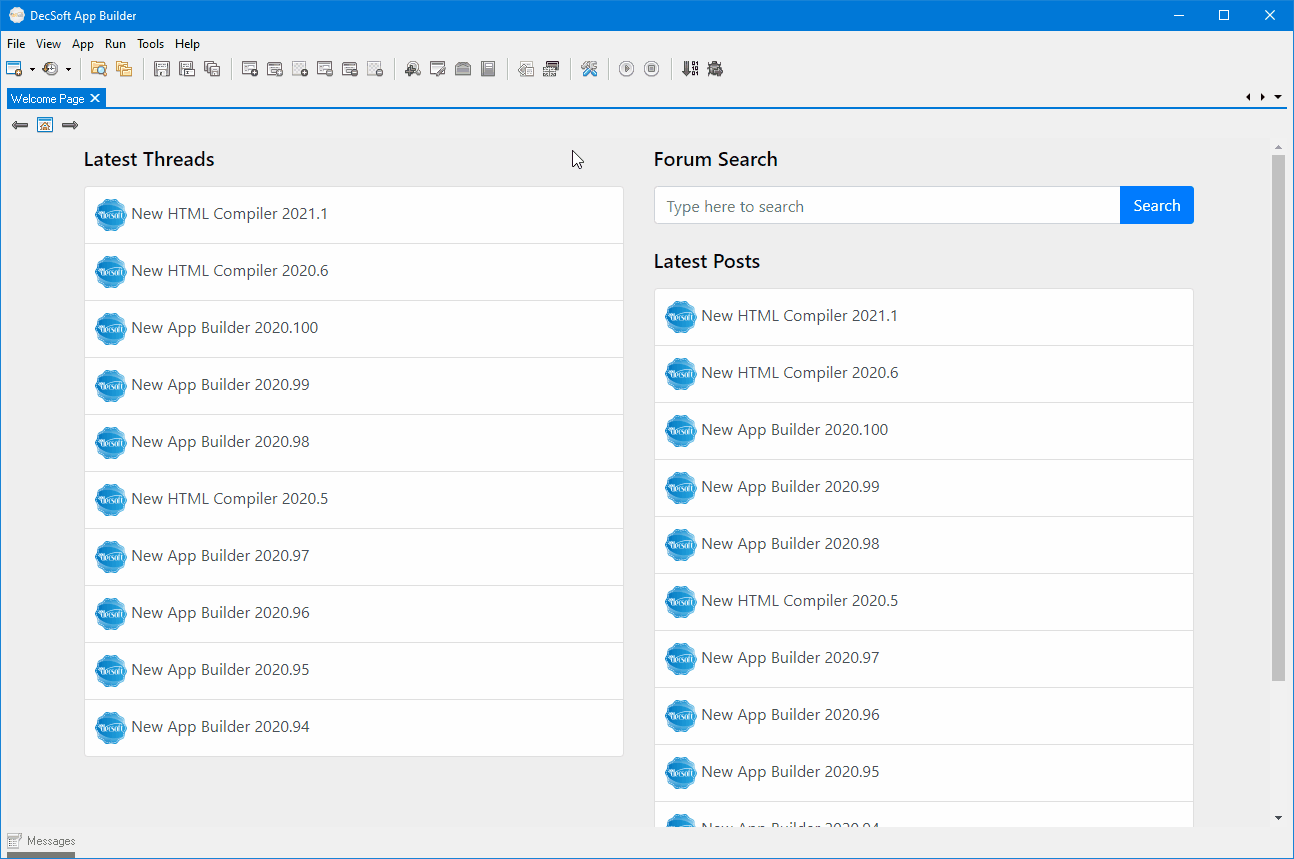Open post New App Builder 2020.98 under Latest Posts
Screen dimensions: 1294x859
pyautogui.click(x=924, y=544)
